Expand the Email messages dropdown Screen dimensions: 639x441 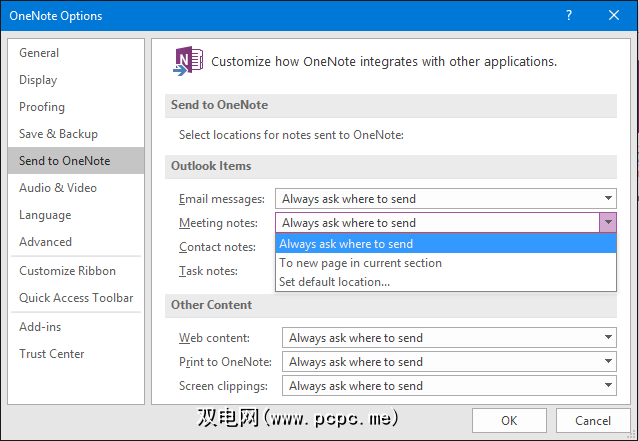click(609, 199)
